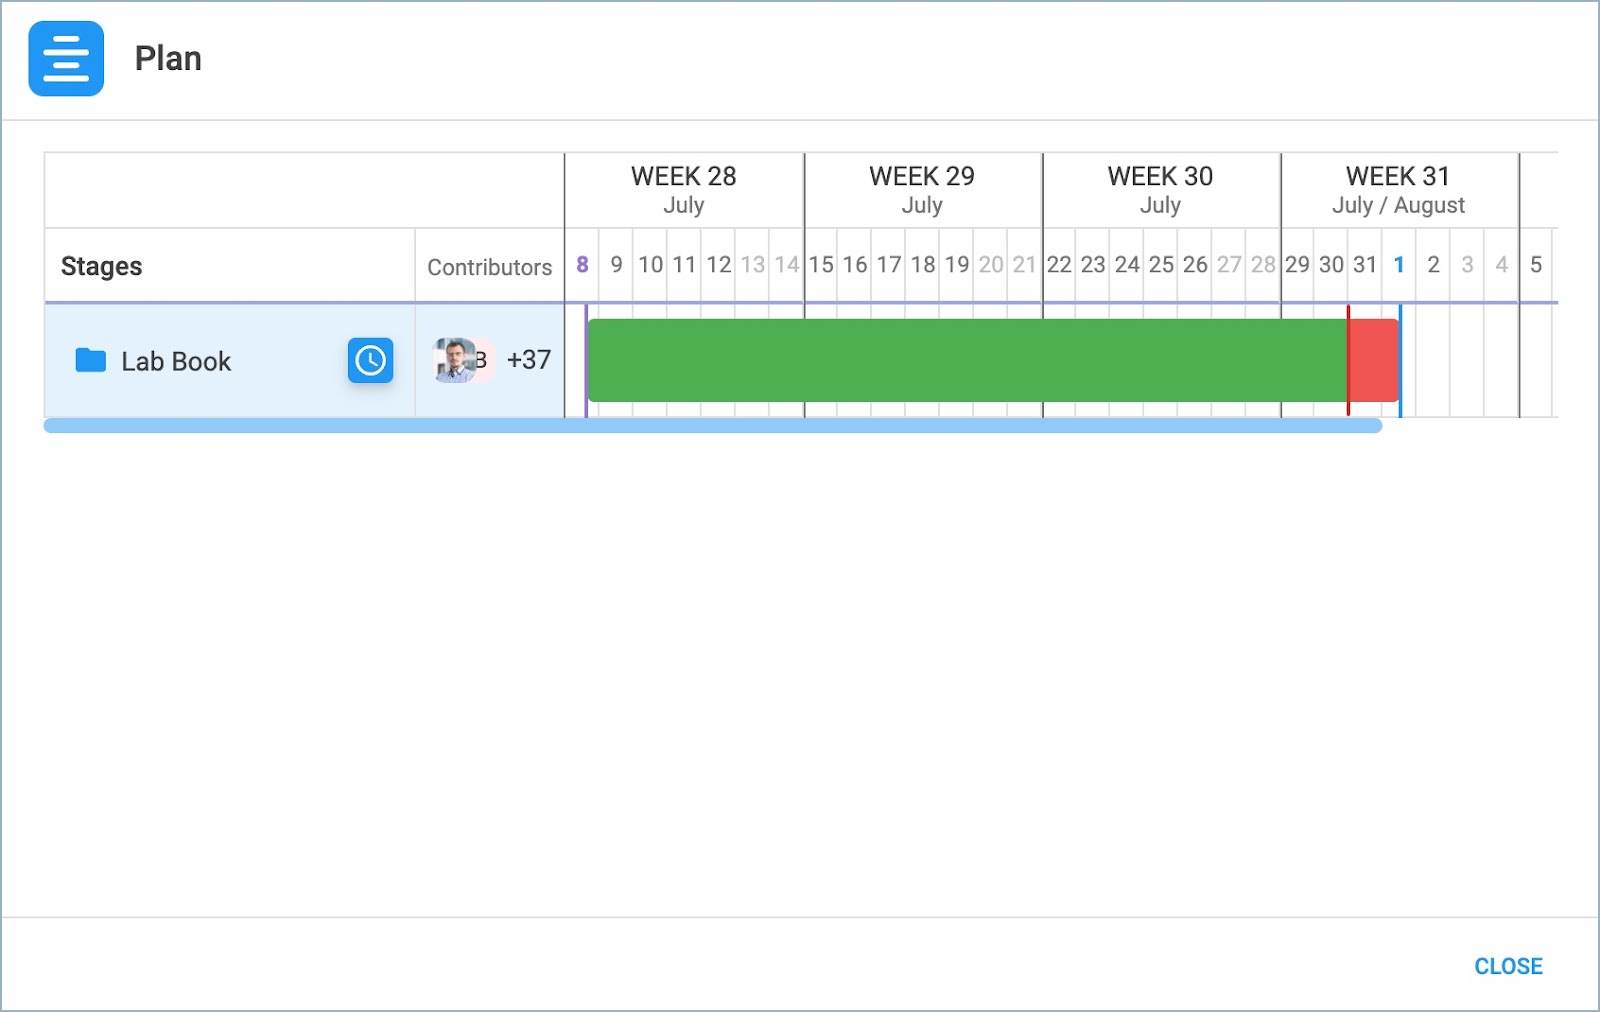Click day 15 in the timeline header
This screenshot has width=1600, height=1012.
click(821, 265)
